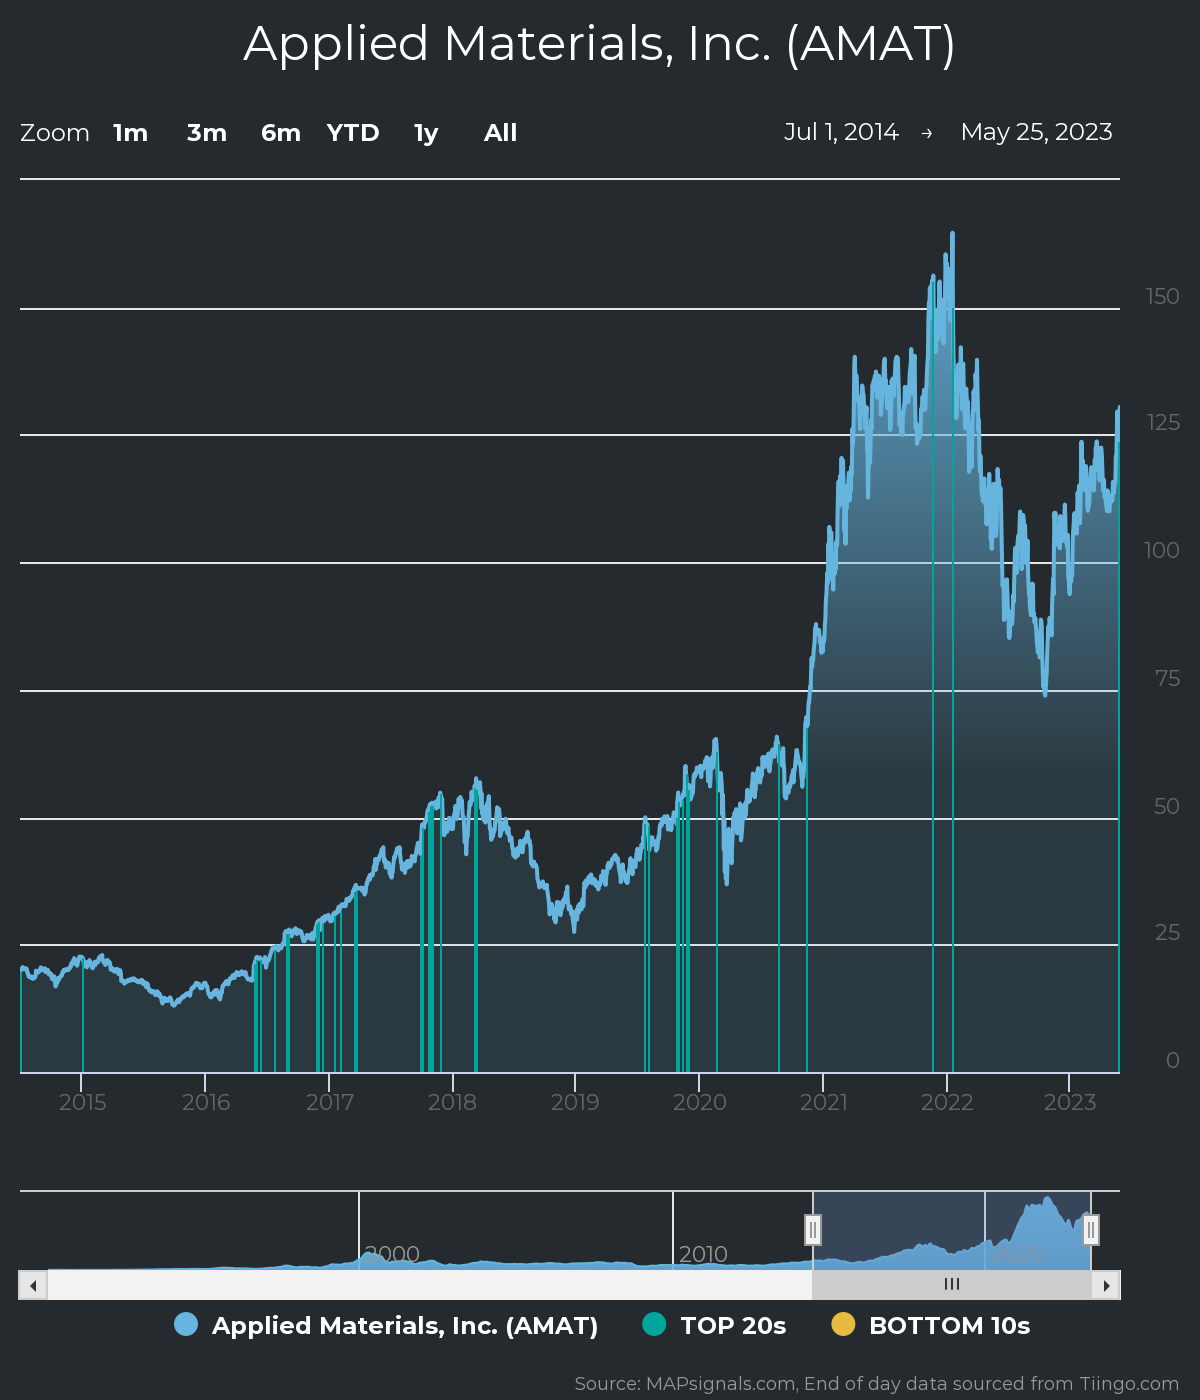Select the All zoom range
The width and height of the screenshot is (1200, 1400).
coord(501,133)
